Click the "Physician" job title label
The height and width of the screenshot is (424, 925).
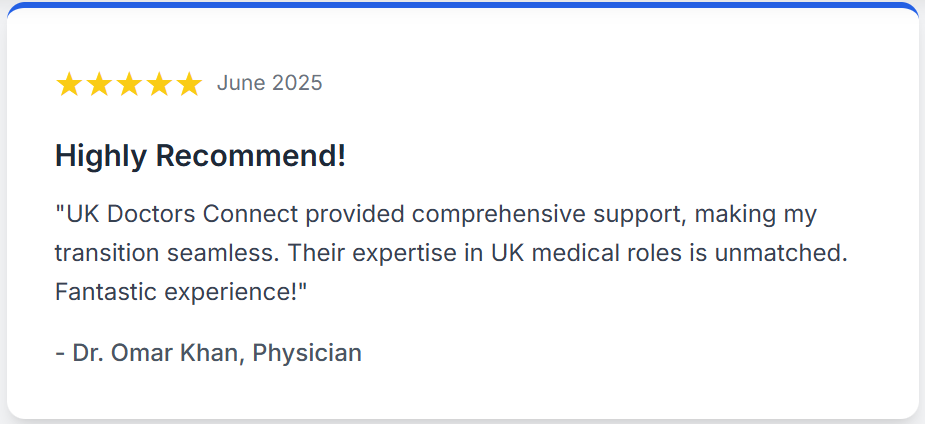pyautogui.click(x=307, y=352)
